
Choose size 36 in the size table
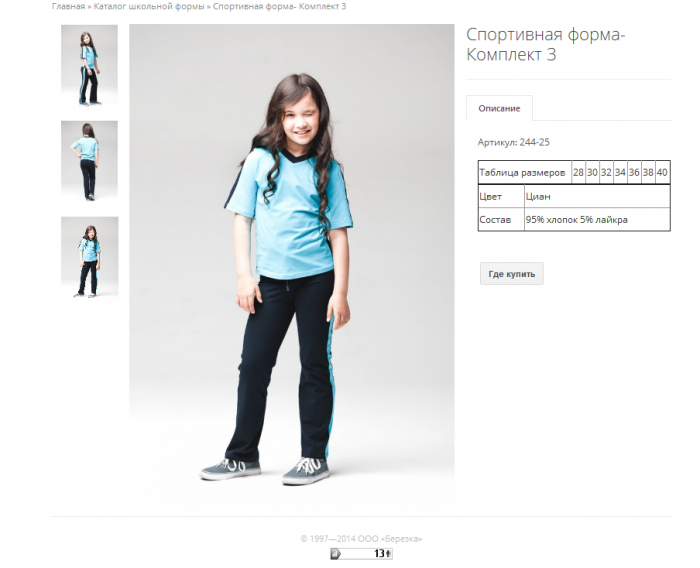point(634,172)
